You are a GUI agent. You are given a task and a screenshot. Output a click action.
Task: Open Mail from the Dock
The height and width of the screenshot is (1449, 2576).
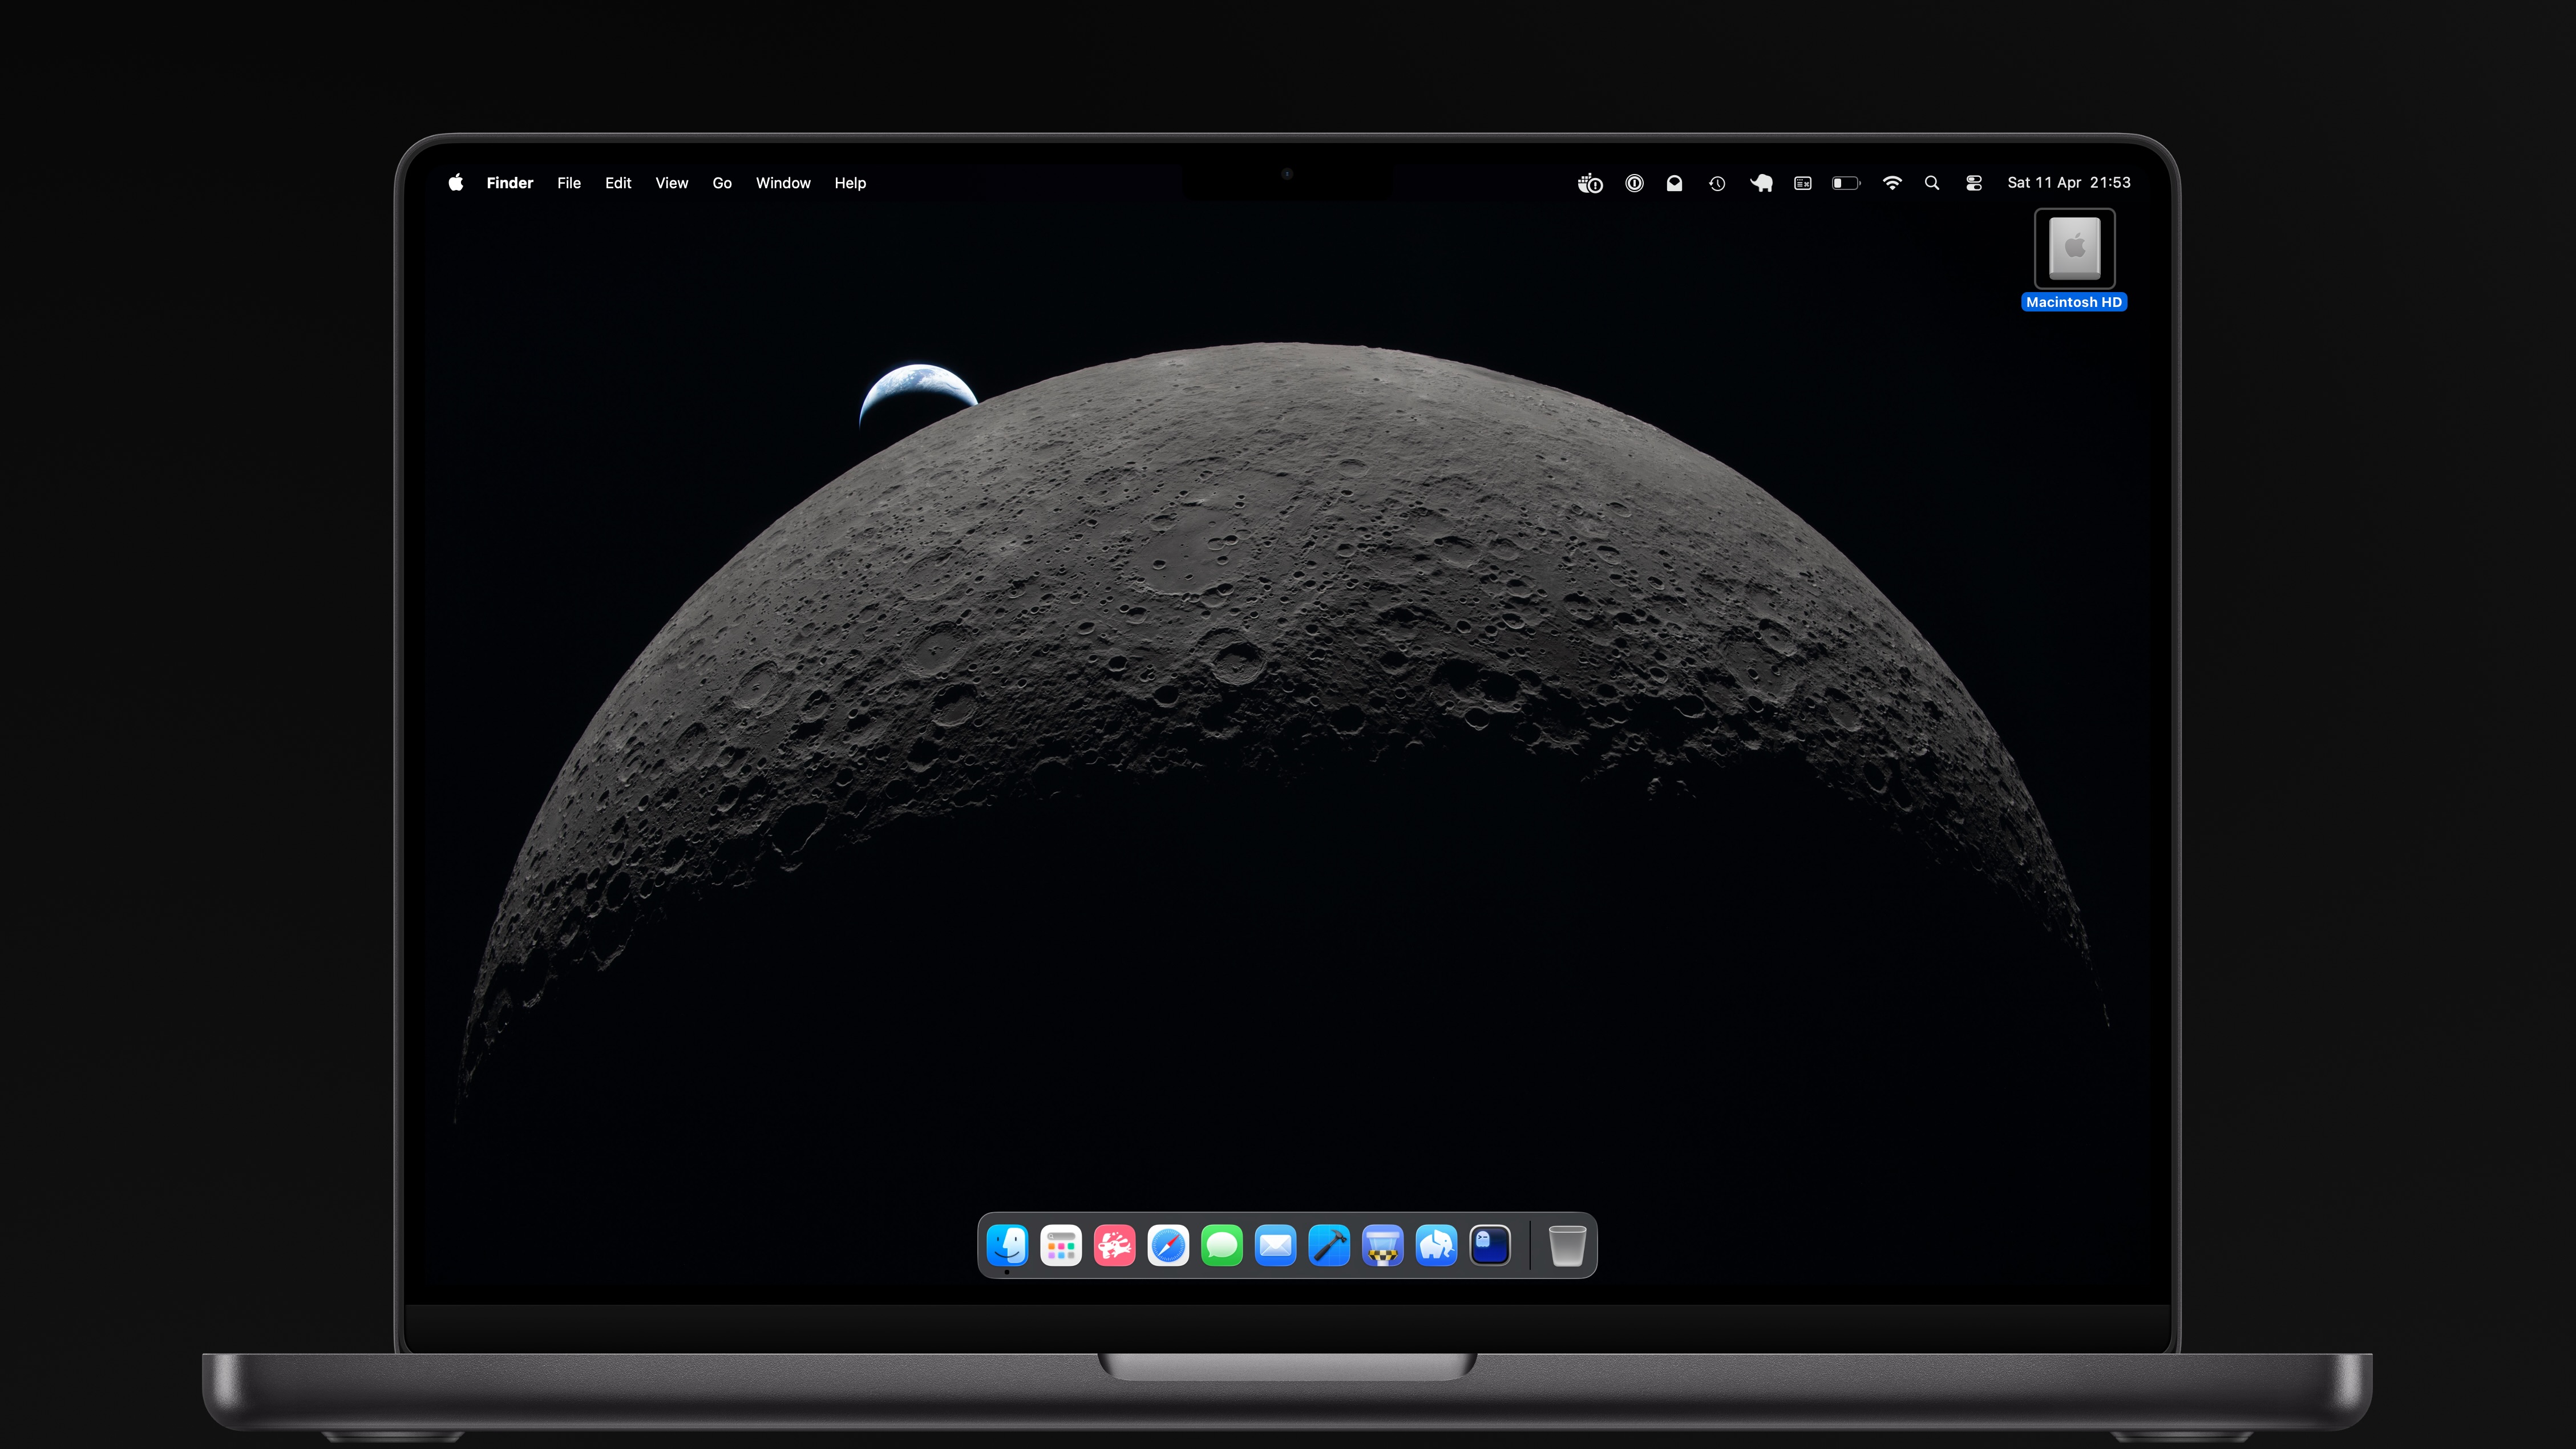coord(1276,1245)
